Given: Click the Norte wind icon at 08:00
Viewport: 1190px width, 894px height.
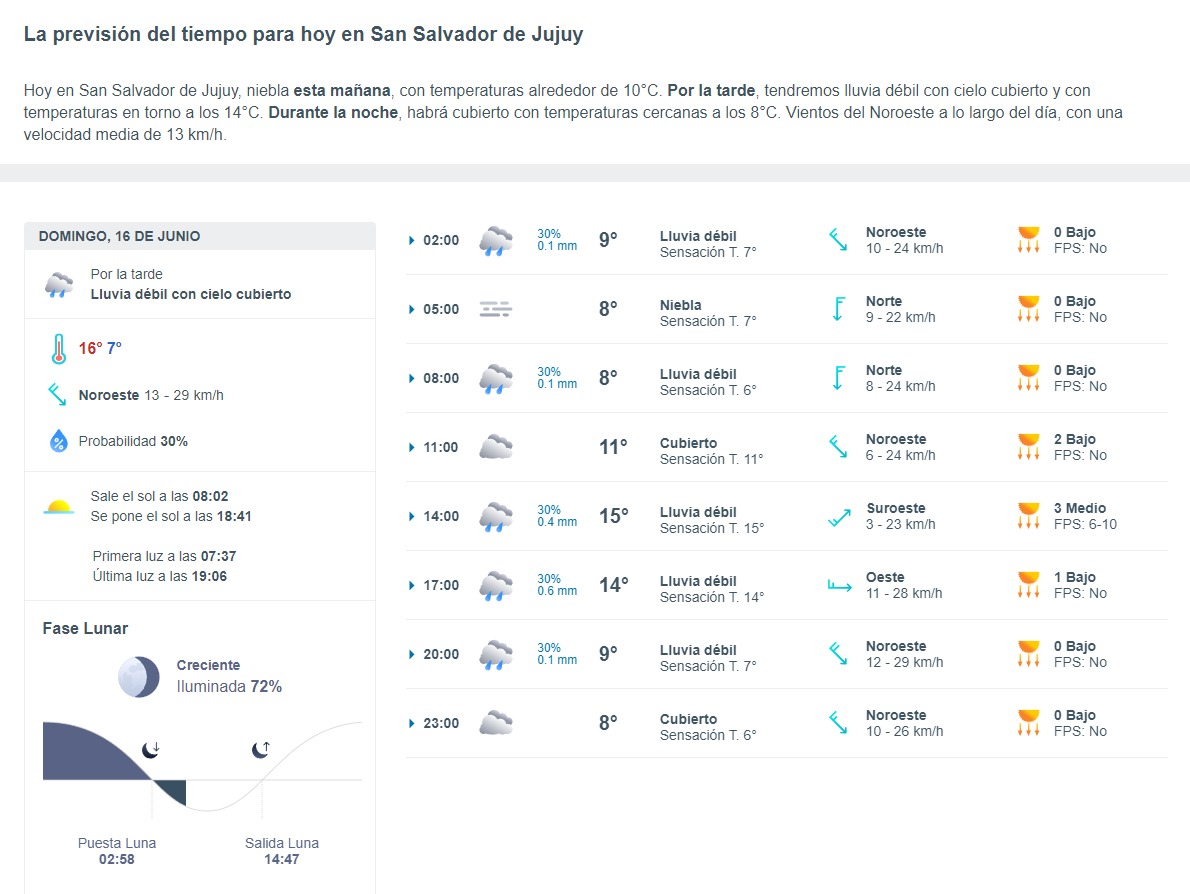Looking at the screenshot, I should click(838, 378).
